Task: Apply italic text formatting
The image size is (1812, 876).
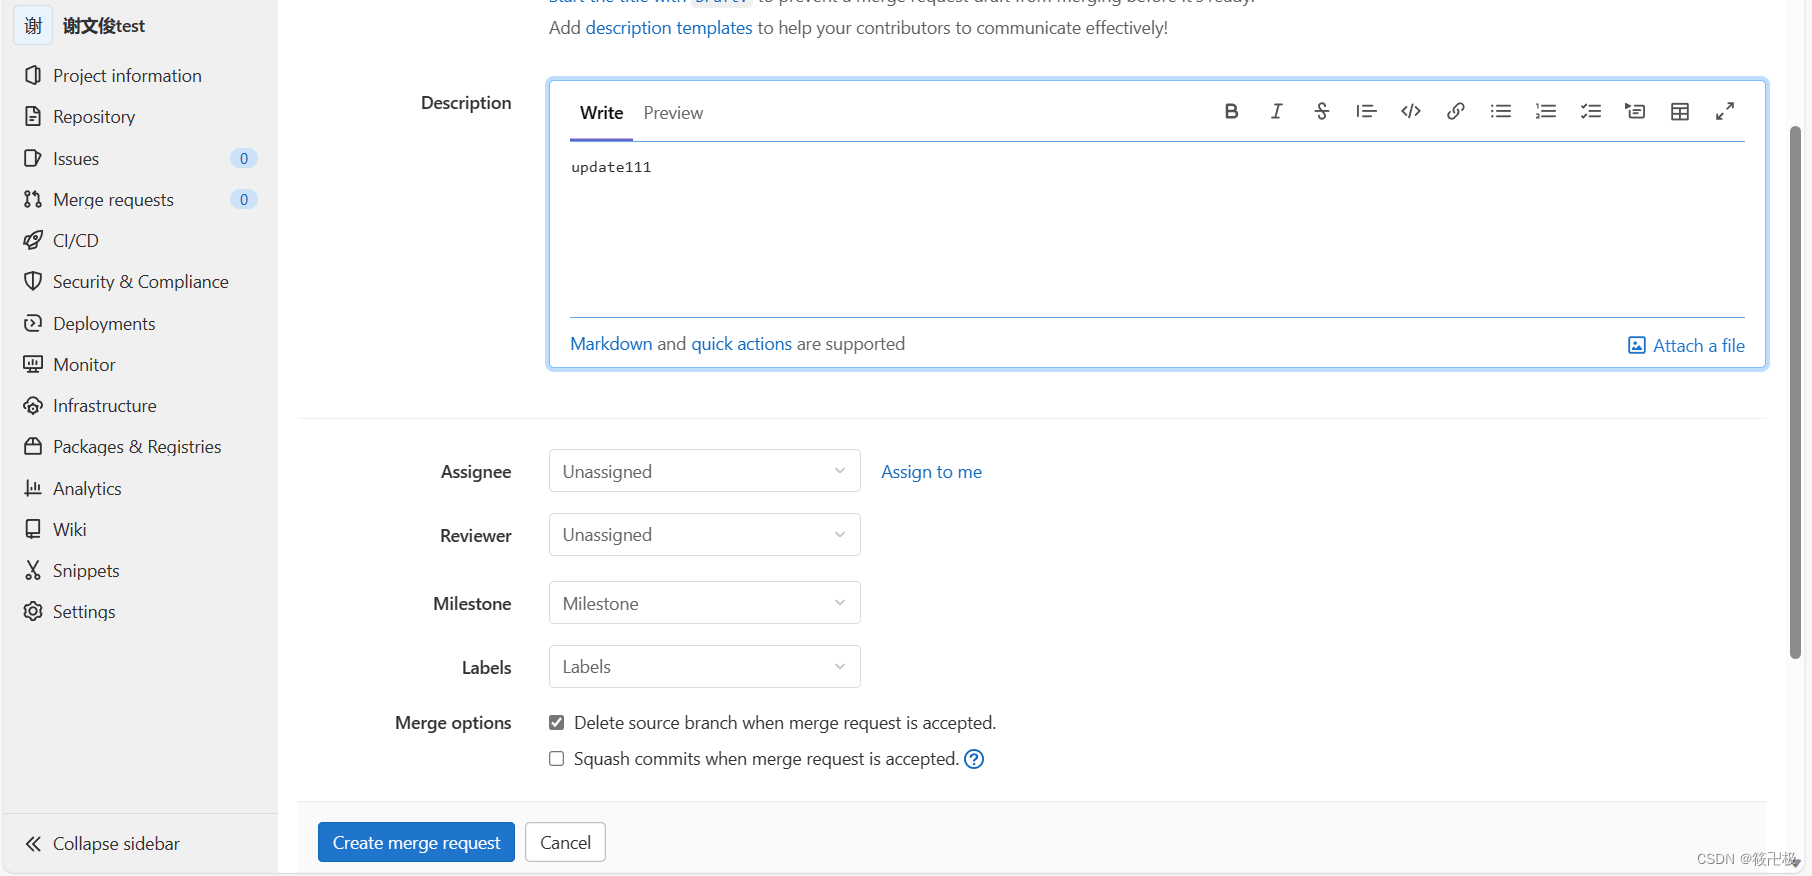Action: (x=1277, y=112)
